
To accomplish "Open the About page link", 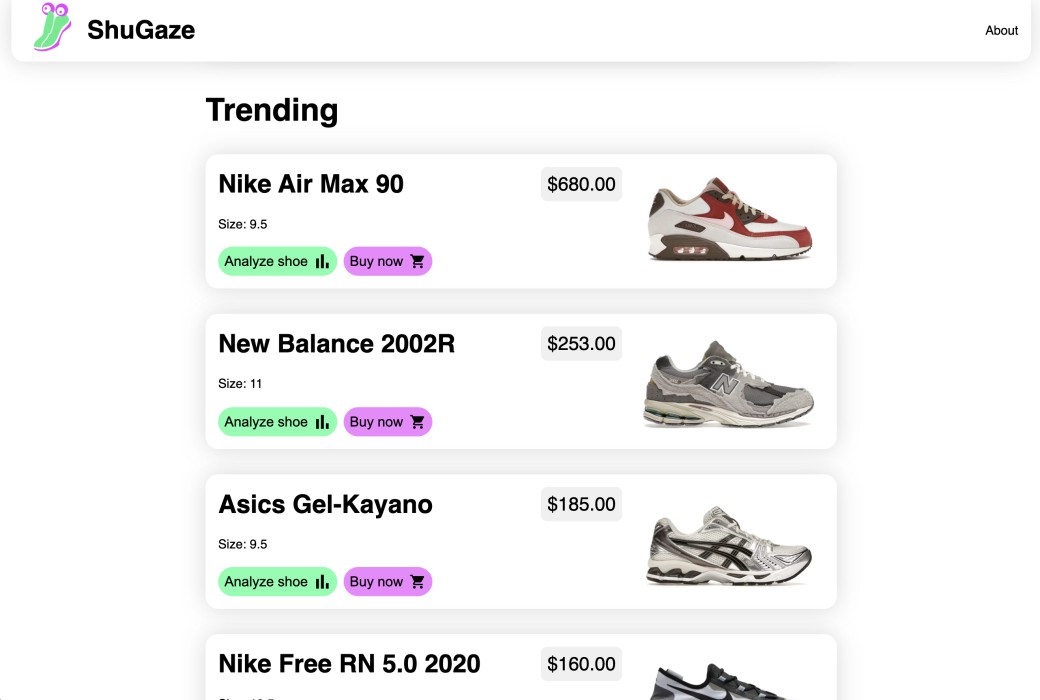I will (1001, 31).
